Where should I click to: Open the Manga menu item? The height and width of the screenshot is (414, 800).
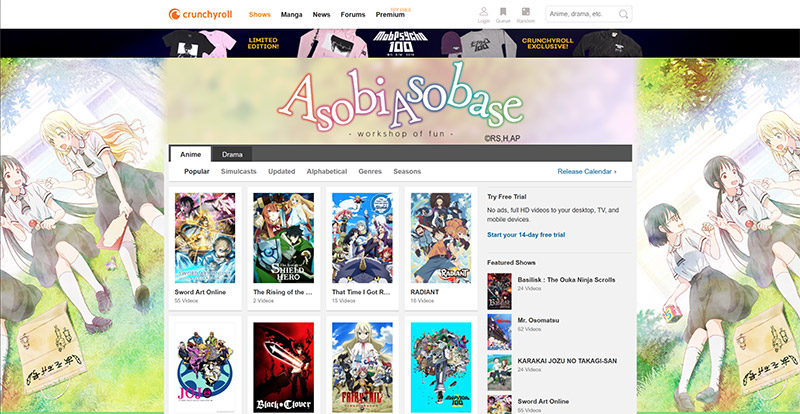(291, 14)
